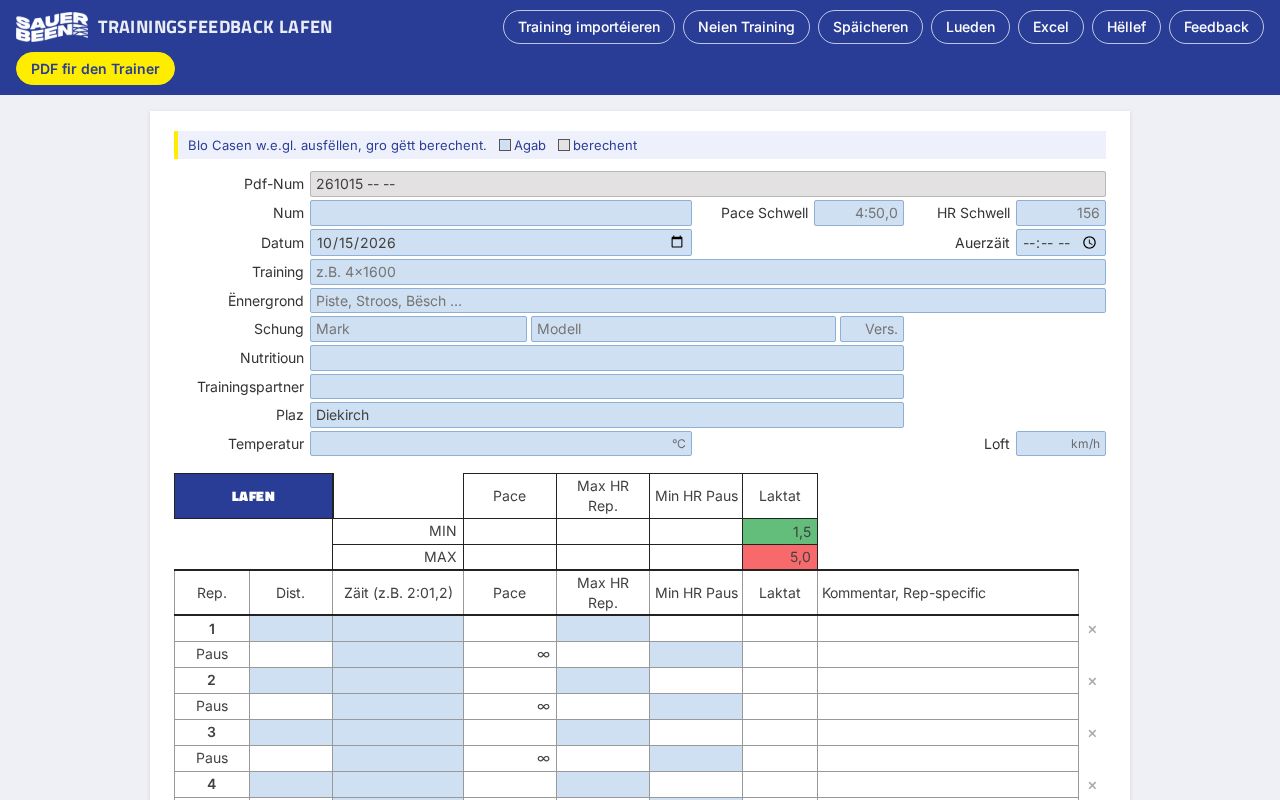Open the Hëllef help button
Image resolution: width=1280 pixels, height=800 pixels.
pyautogui.click(x=1126, y=27)
